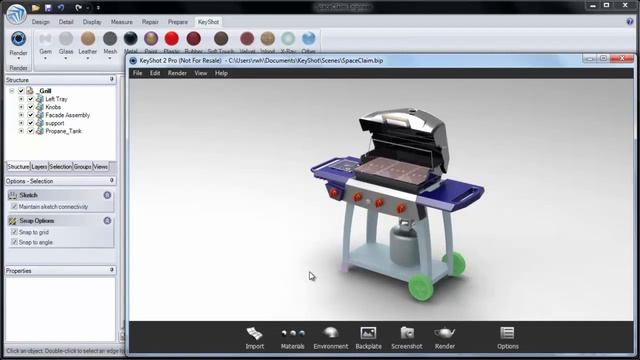Open SpaceClaim help question mark icon
Viewport: 640px width, 360px height.
pyautogui.click(x=630, y=22)
